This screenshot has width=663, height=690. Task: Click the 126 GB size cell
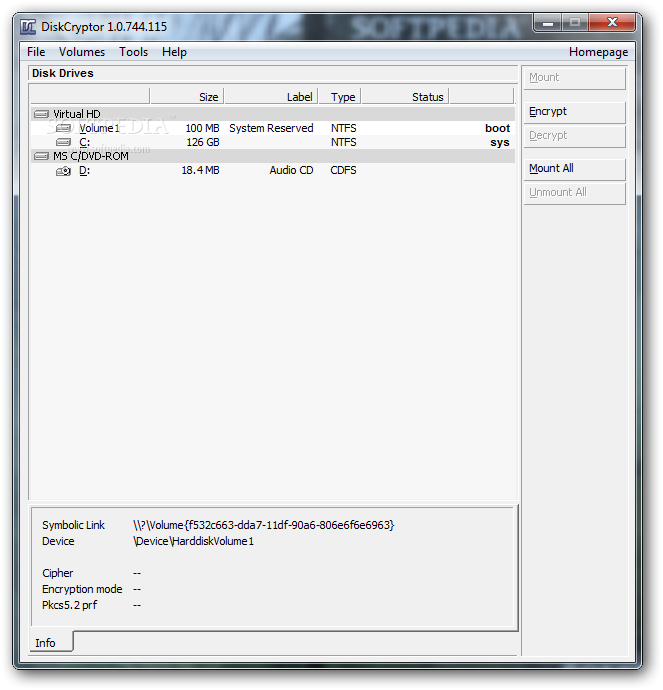tap(203, 142)
